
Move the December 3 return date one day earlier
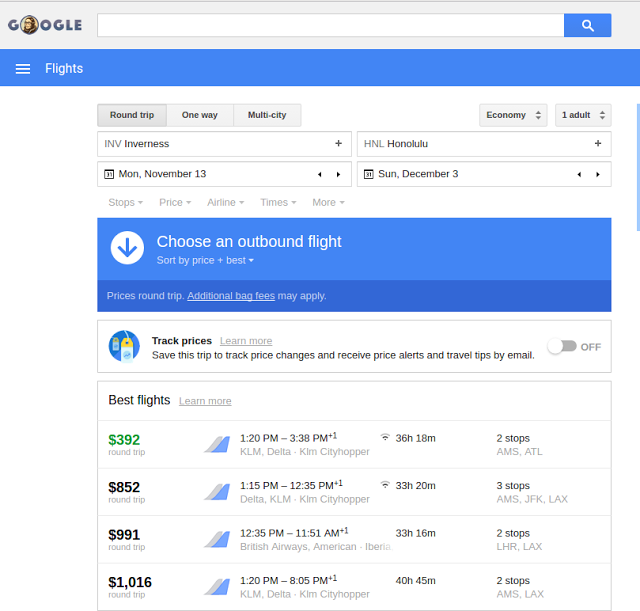pyautogui.click(x=579, y=174)
